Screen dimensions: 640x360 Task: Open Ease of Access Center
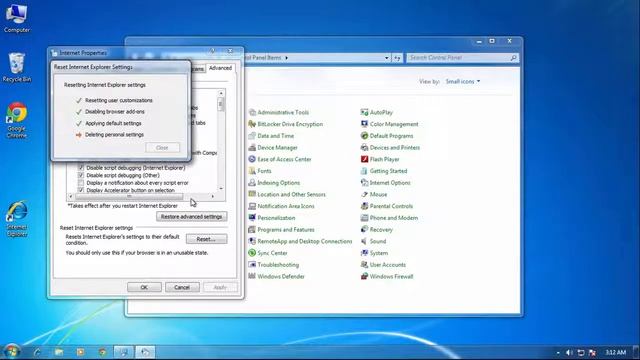click(x=280, y=159)
